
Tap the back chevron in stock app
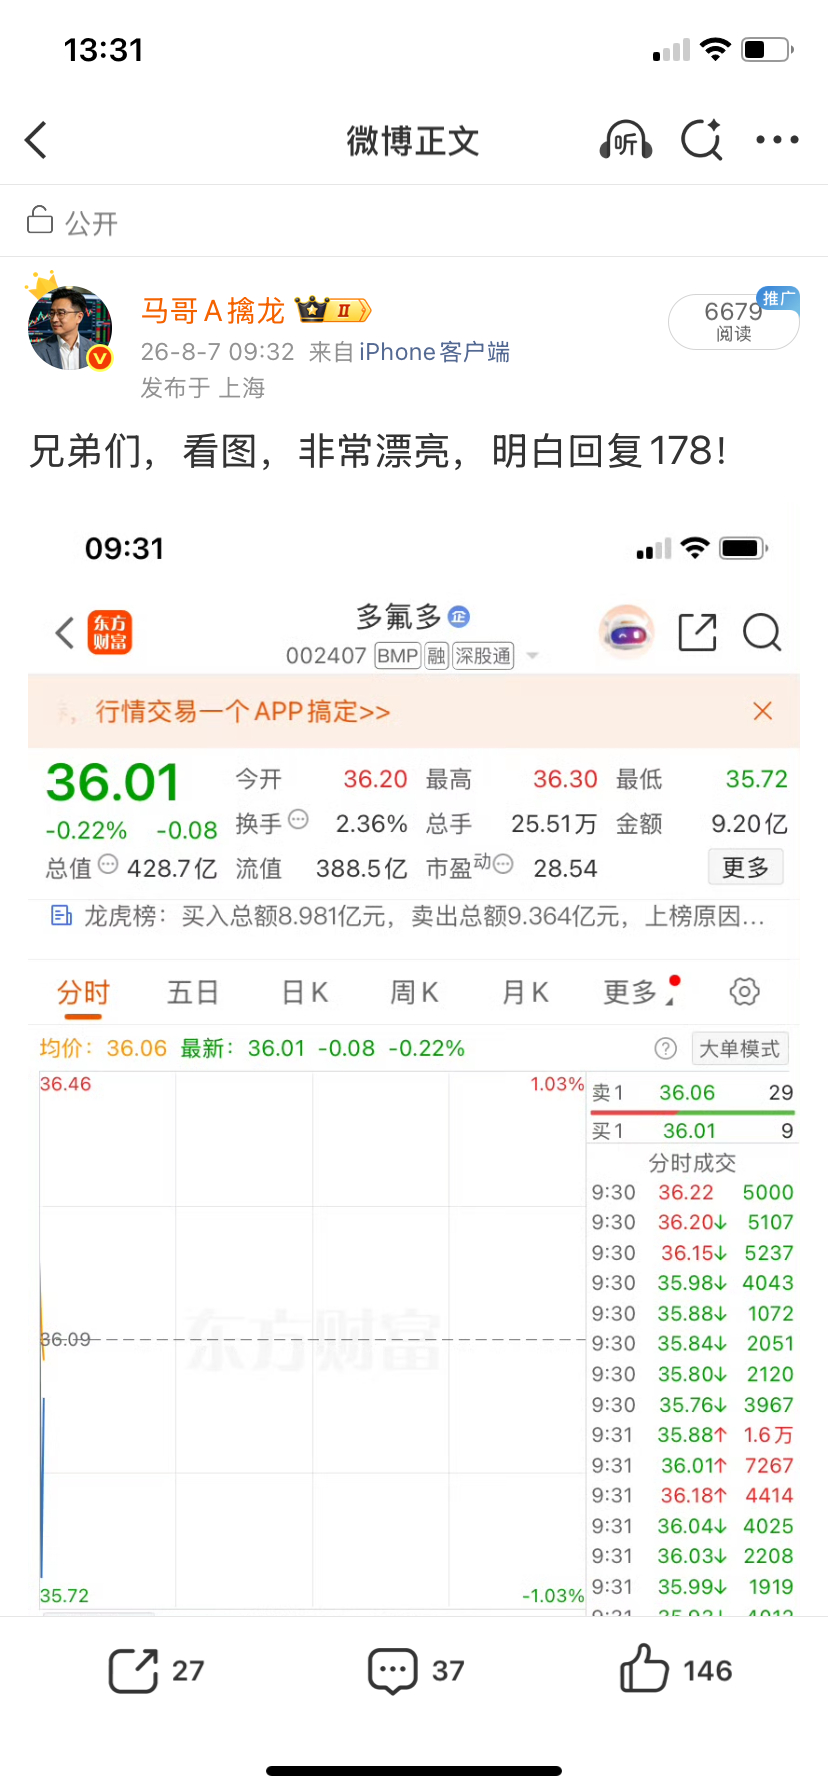[65, 632]
